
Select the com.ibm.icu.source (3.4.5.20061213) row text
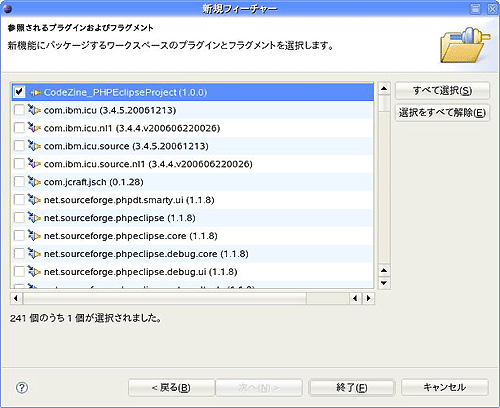click(126, 146)
